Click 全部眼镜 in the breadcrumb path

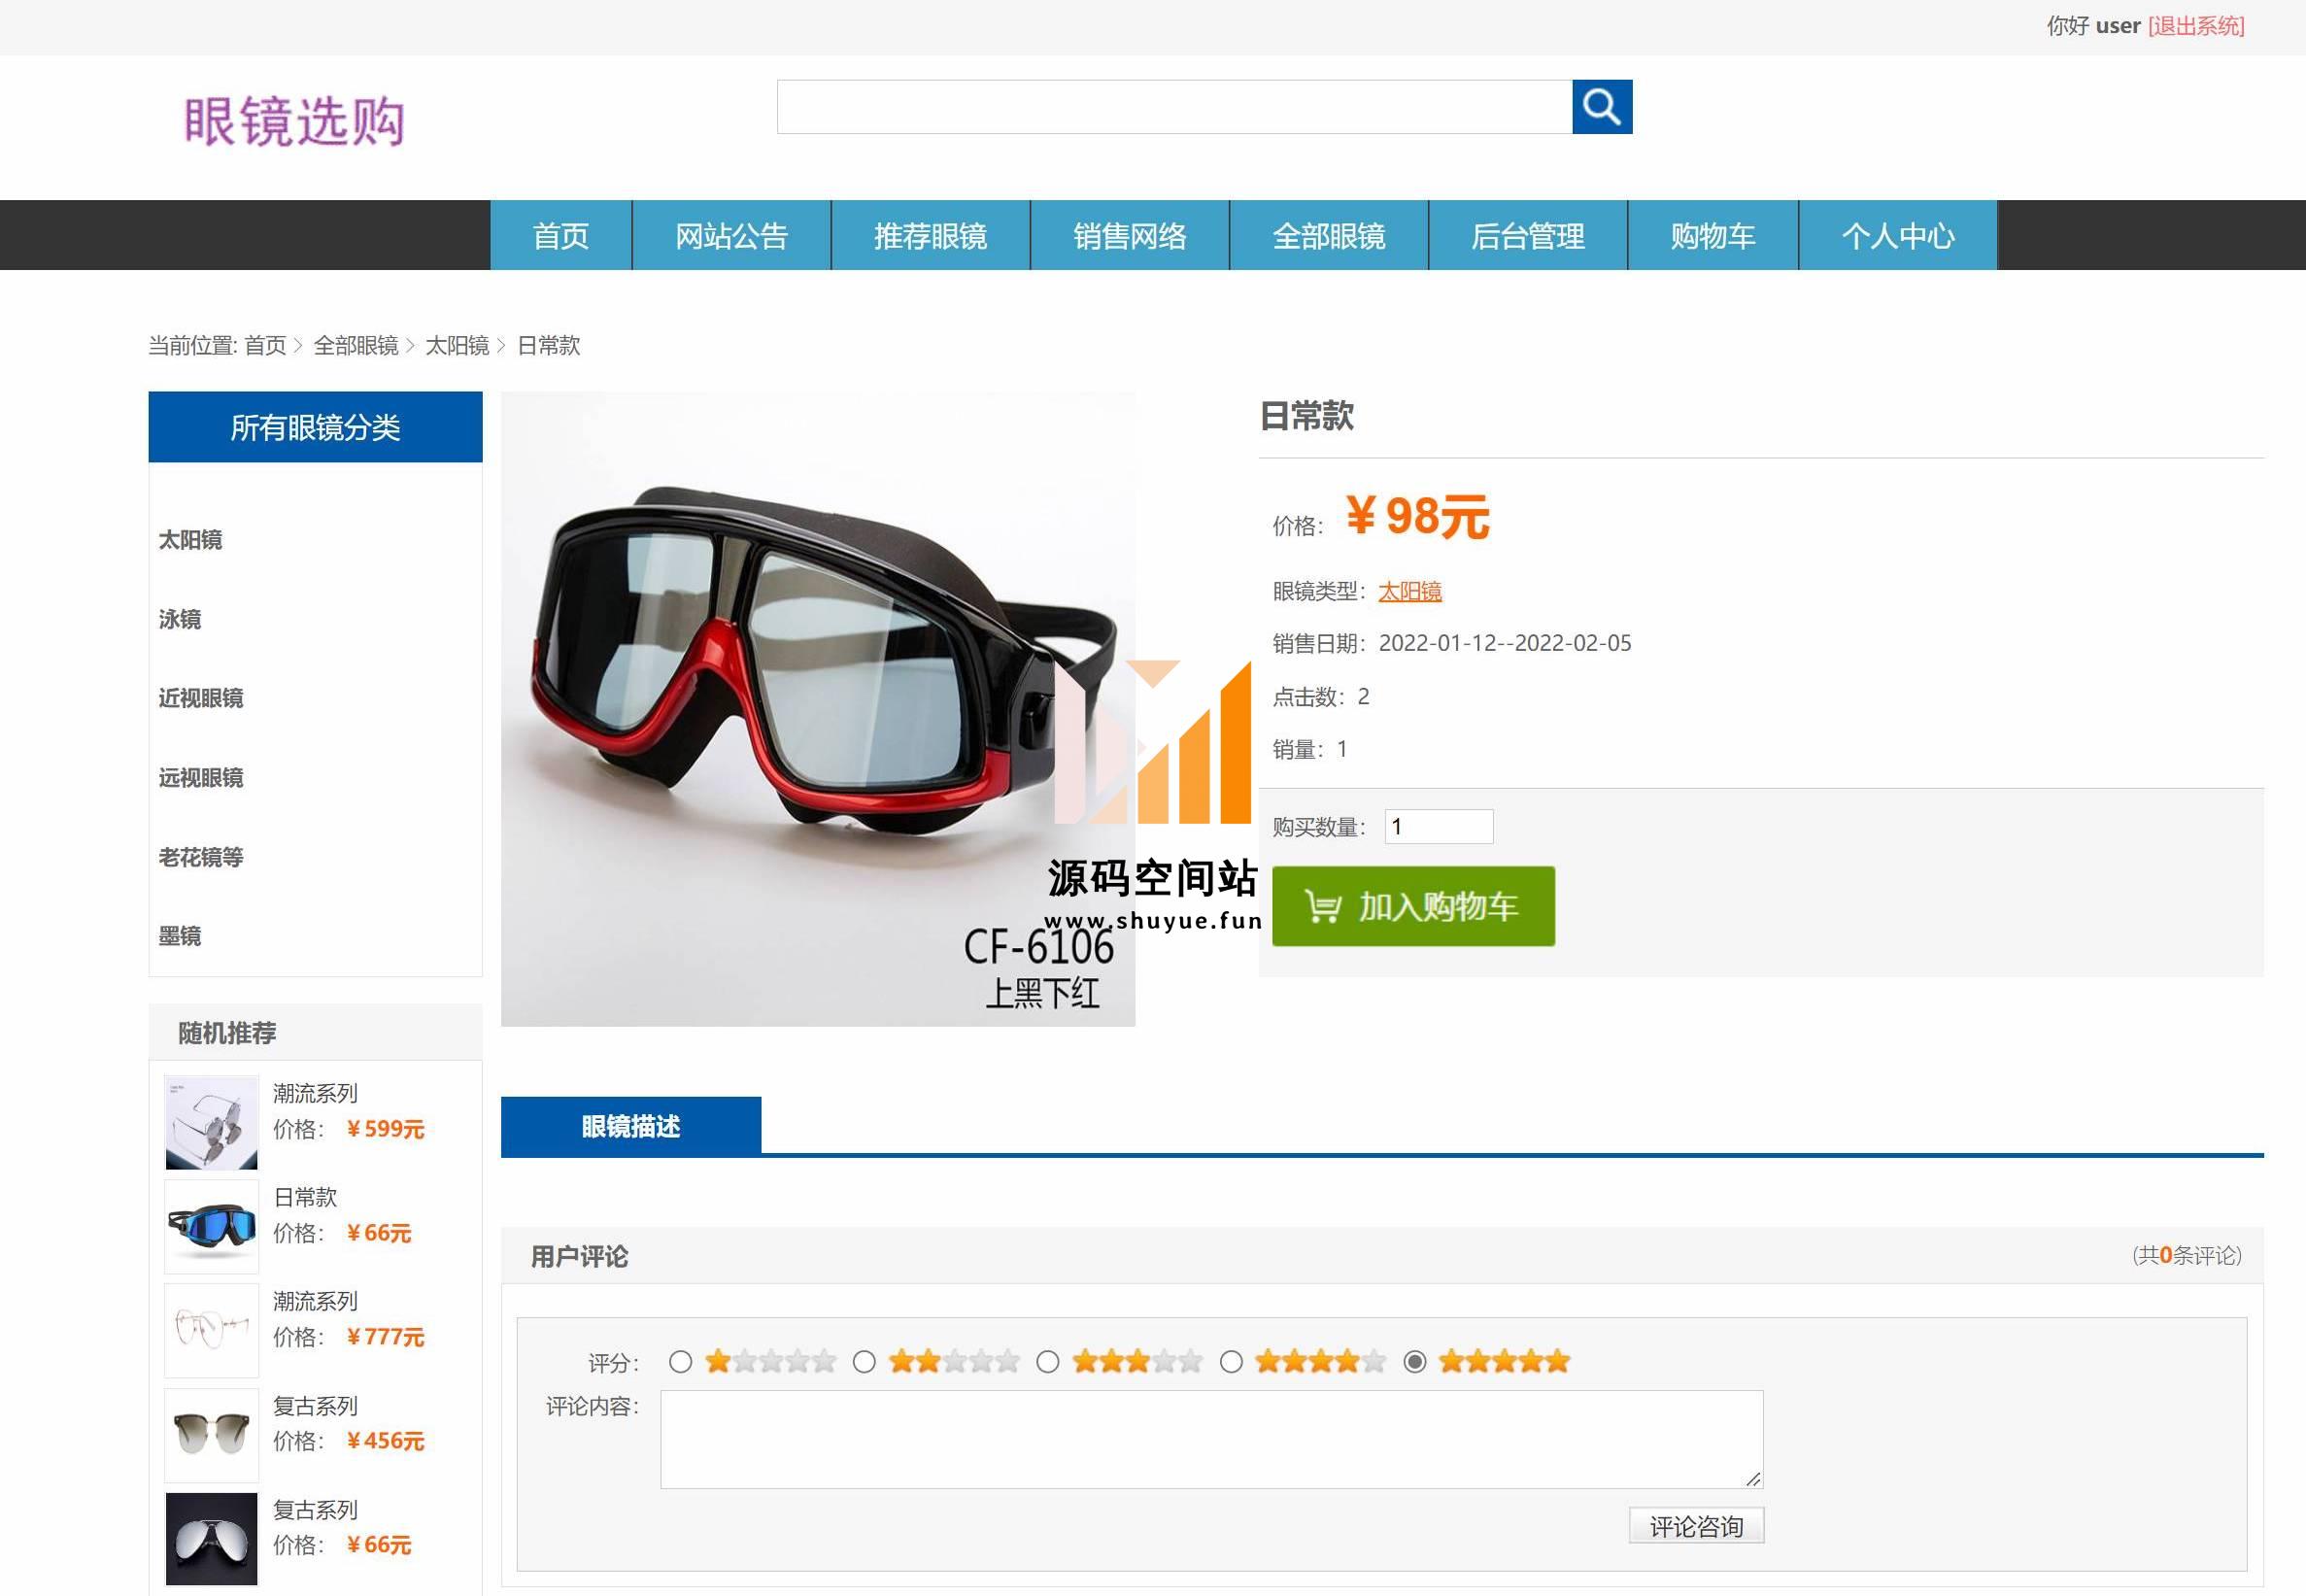click(356, 346)
